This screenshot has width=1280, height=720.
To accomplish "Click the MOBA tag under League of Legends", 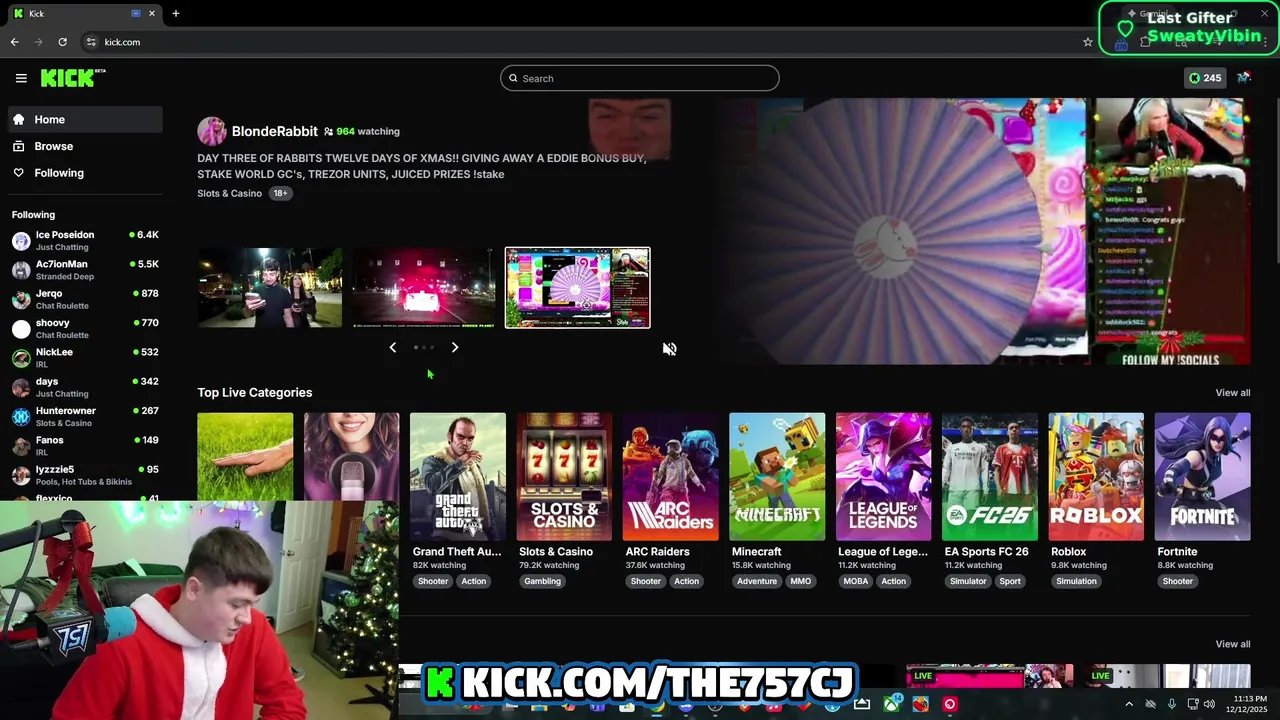I will click(856, 581).
